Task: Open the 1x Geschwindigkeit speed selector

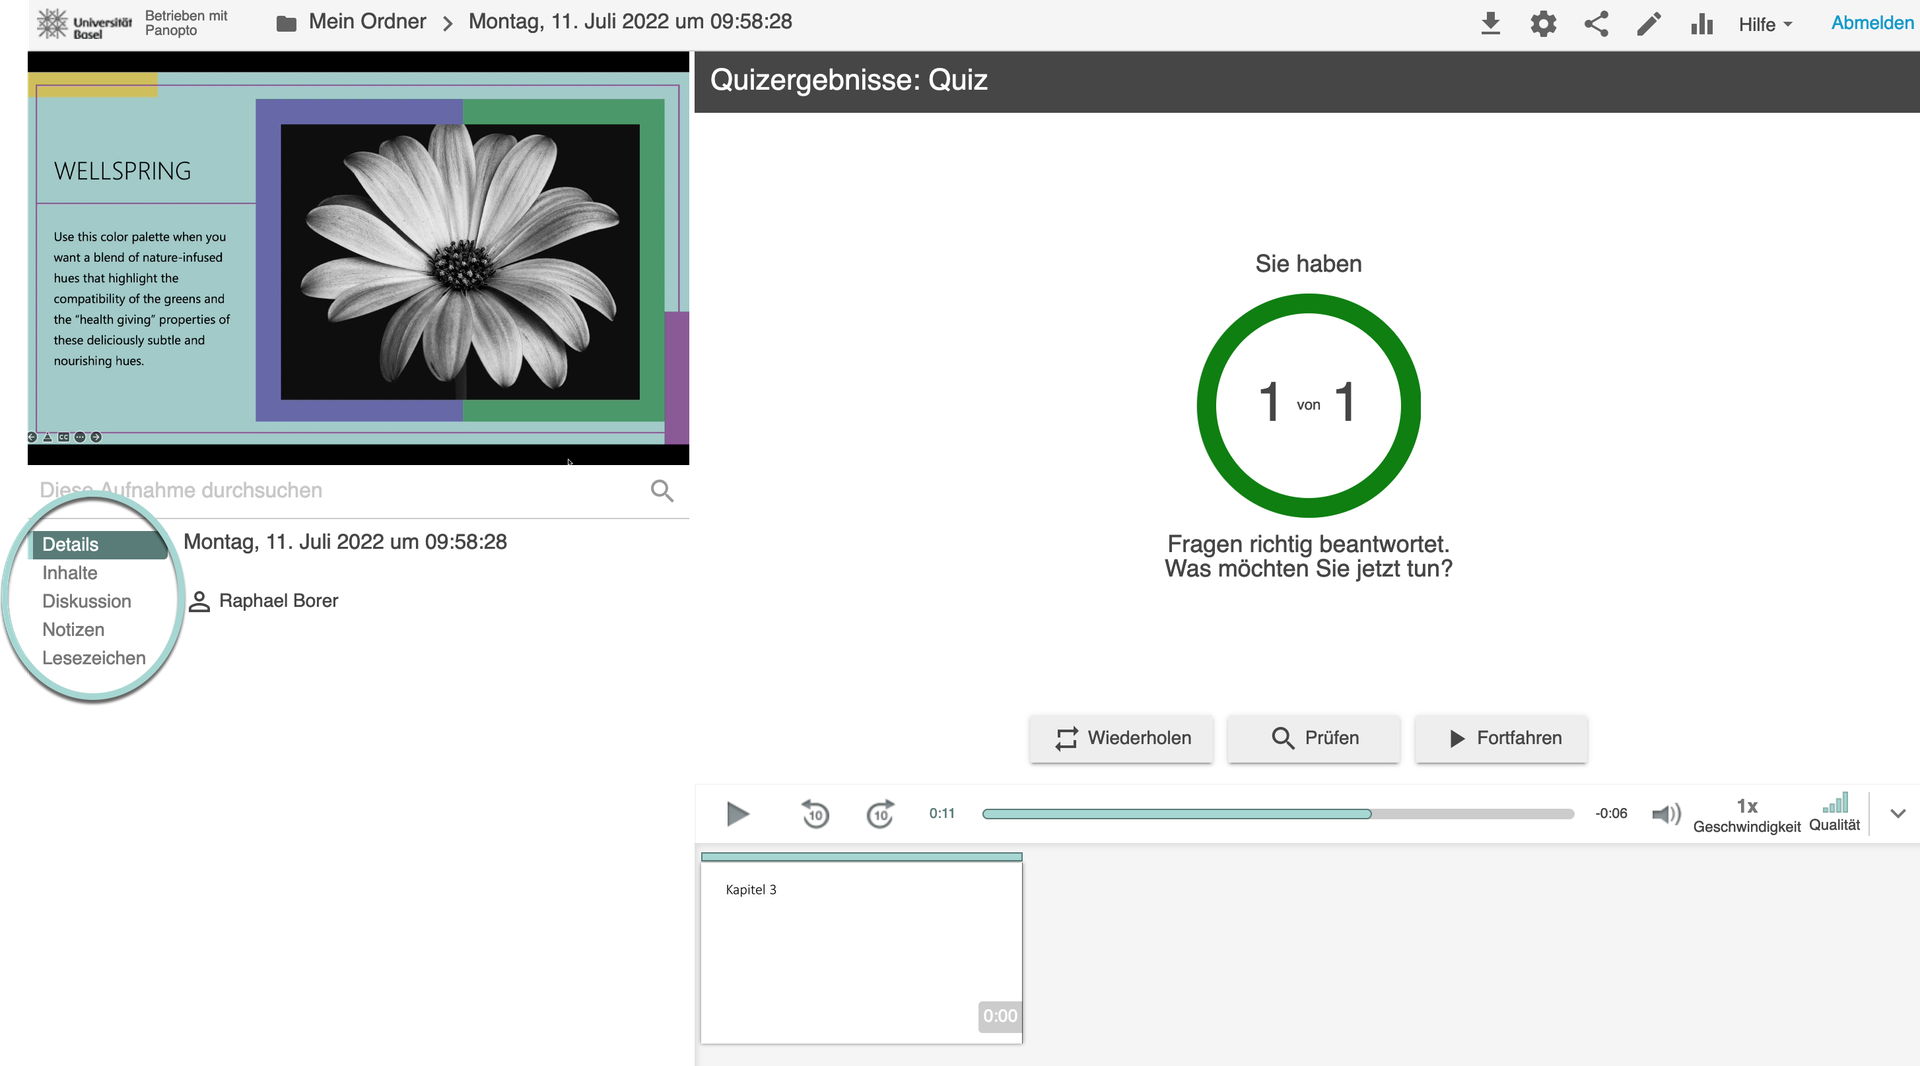Action: (1746, 814)
